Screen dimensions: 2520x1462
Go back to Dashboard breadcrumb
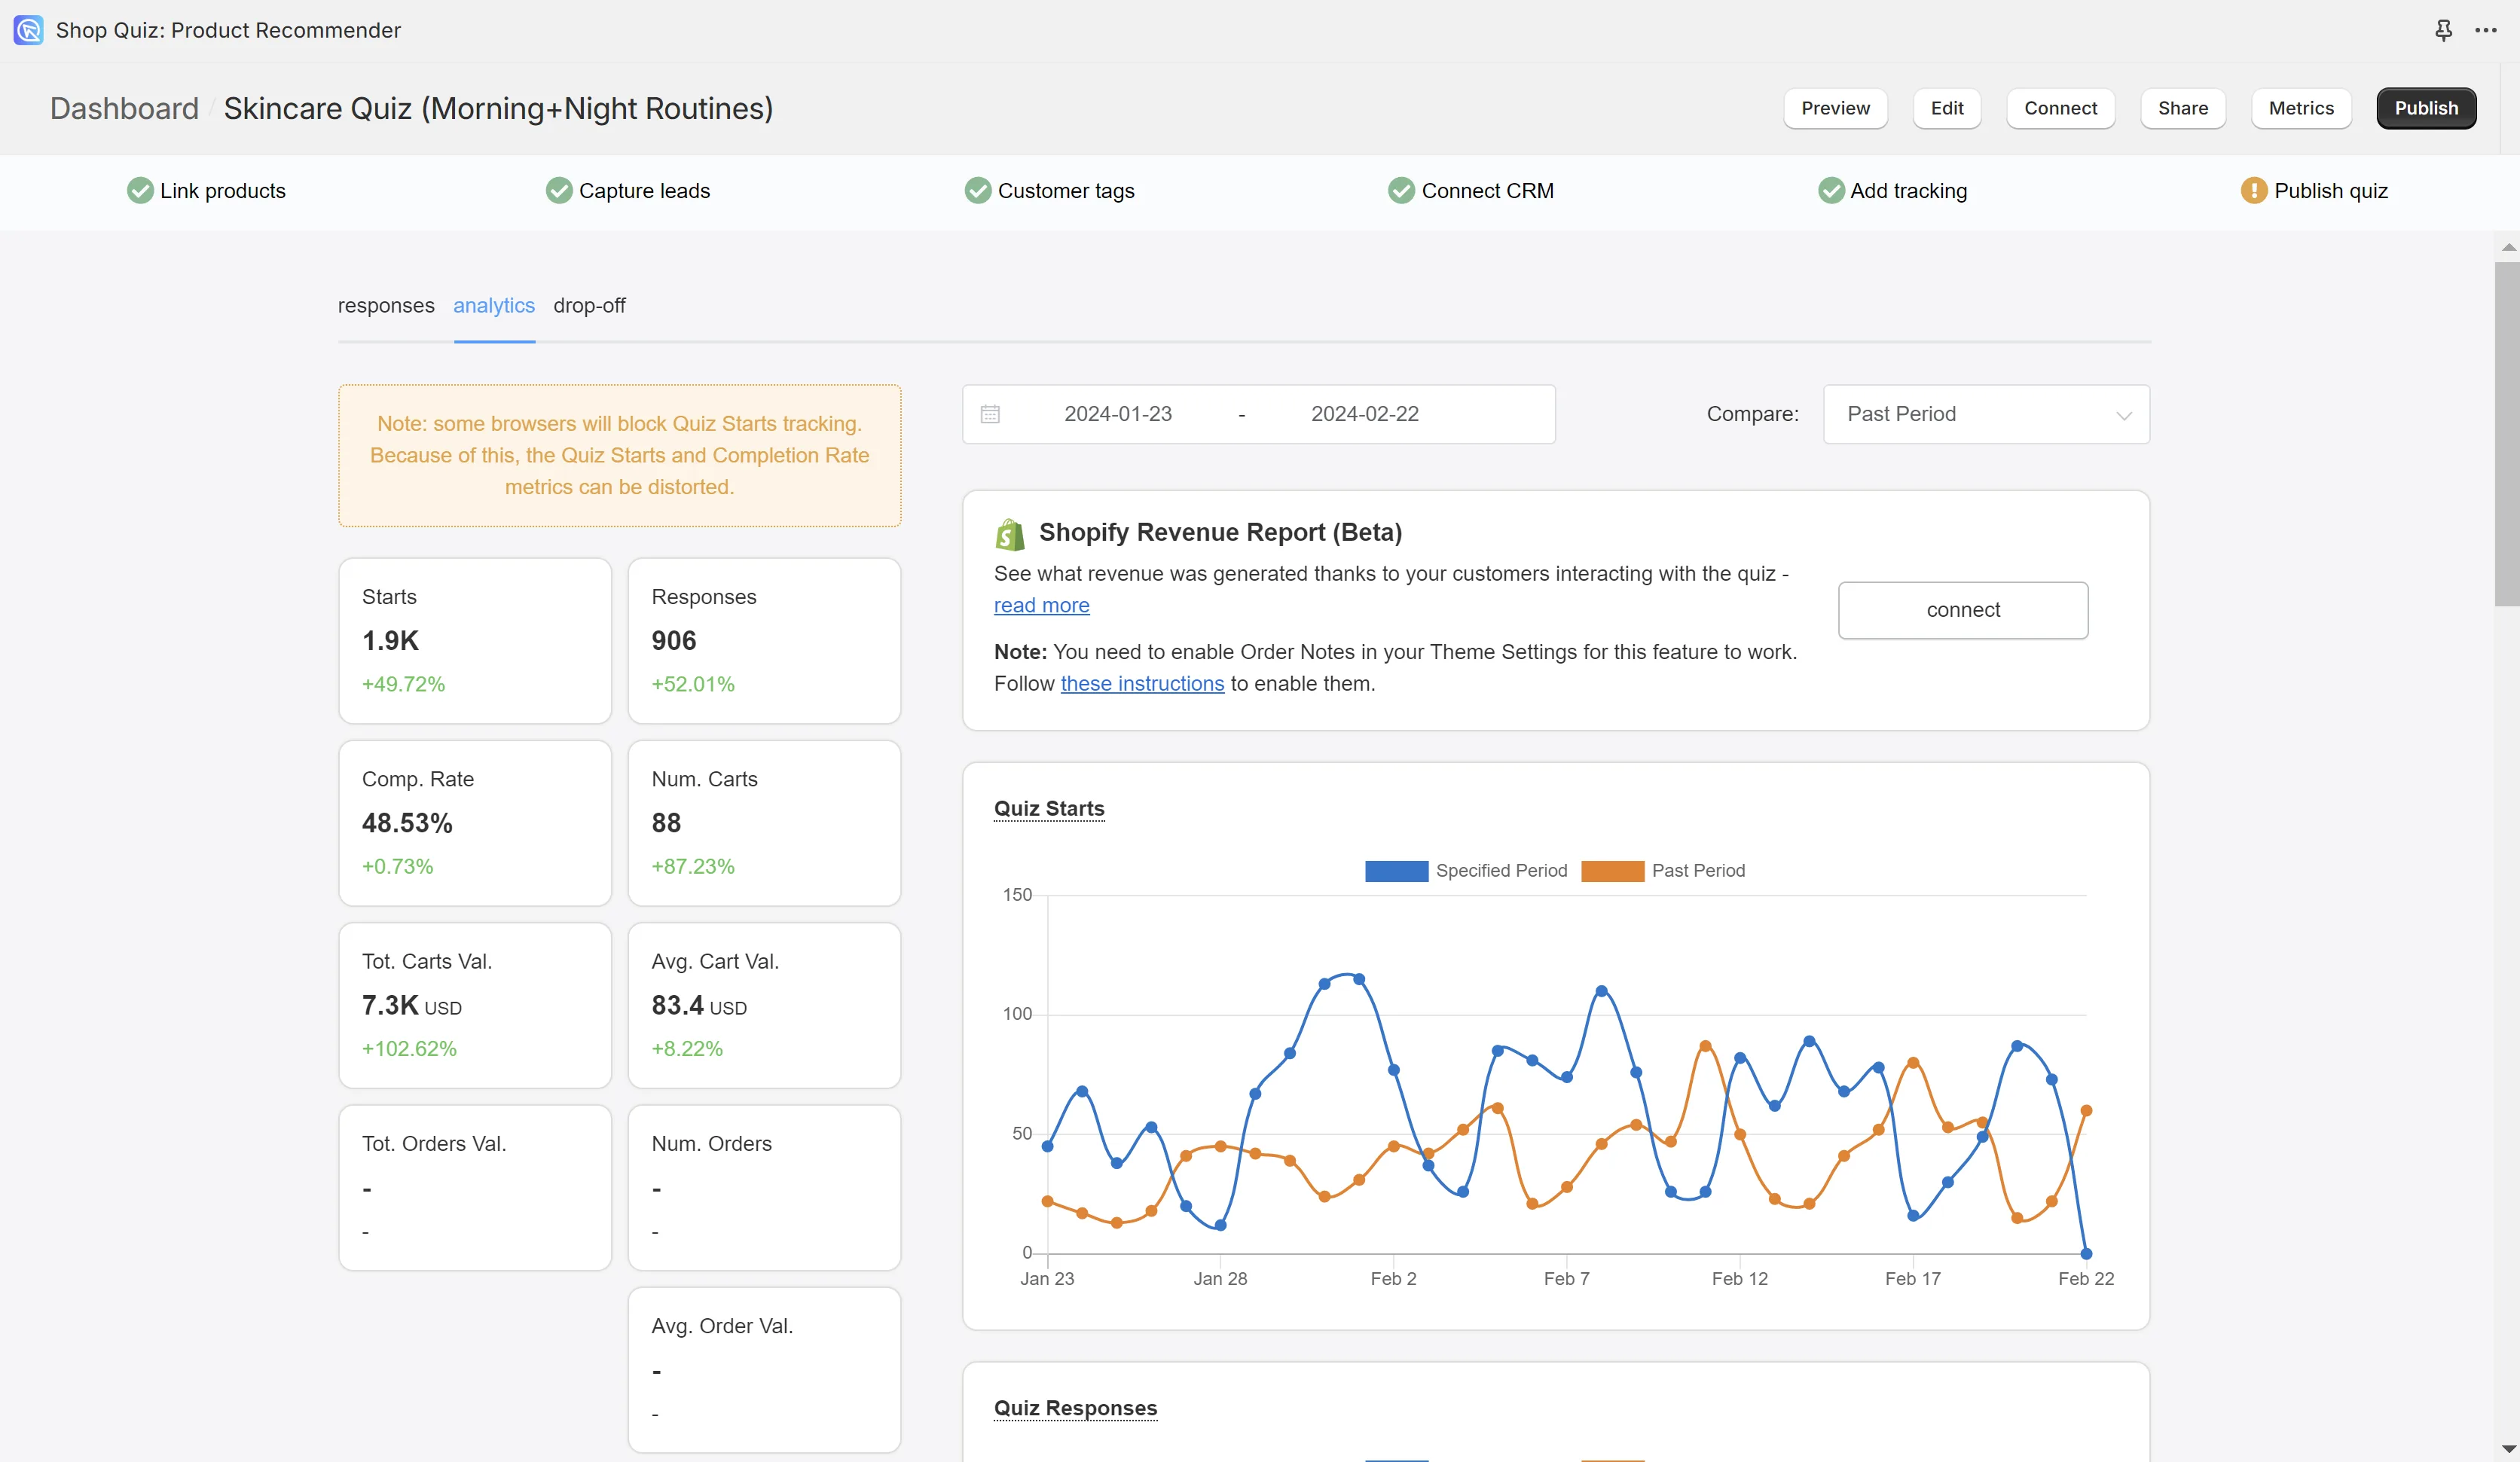tap(124, 108)
